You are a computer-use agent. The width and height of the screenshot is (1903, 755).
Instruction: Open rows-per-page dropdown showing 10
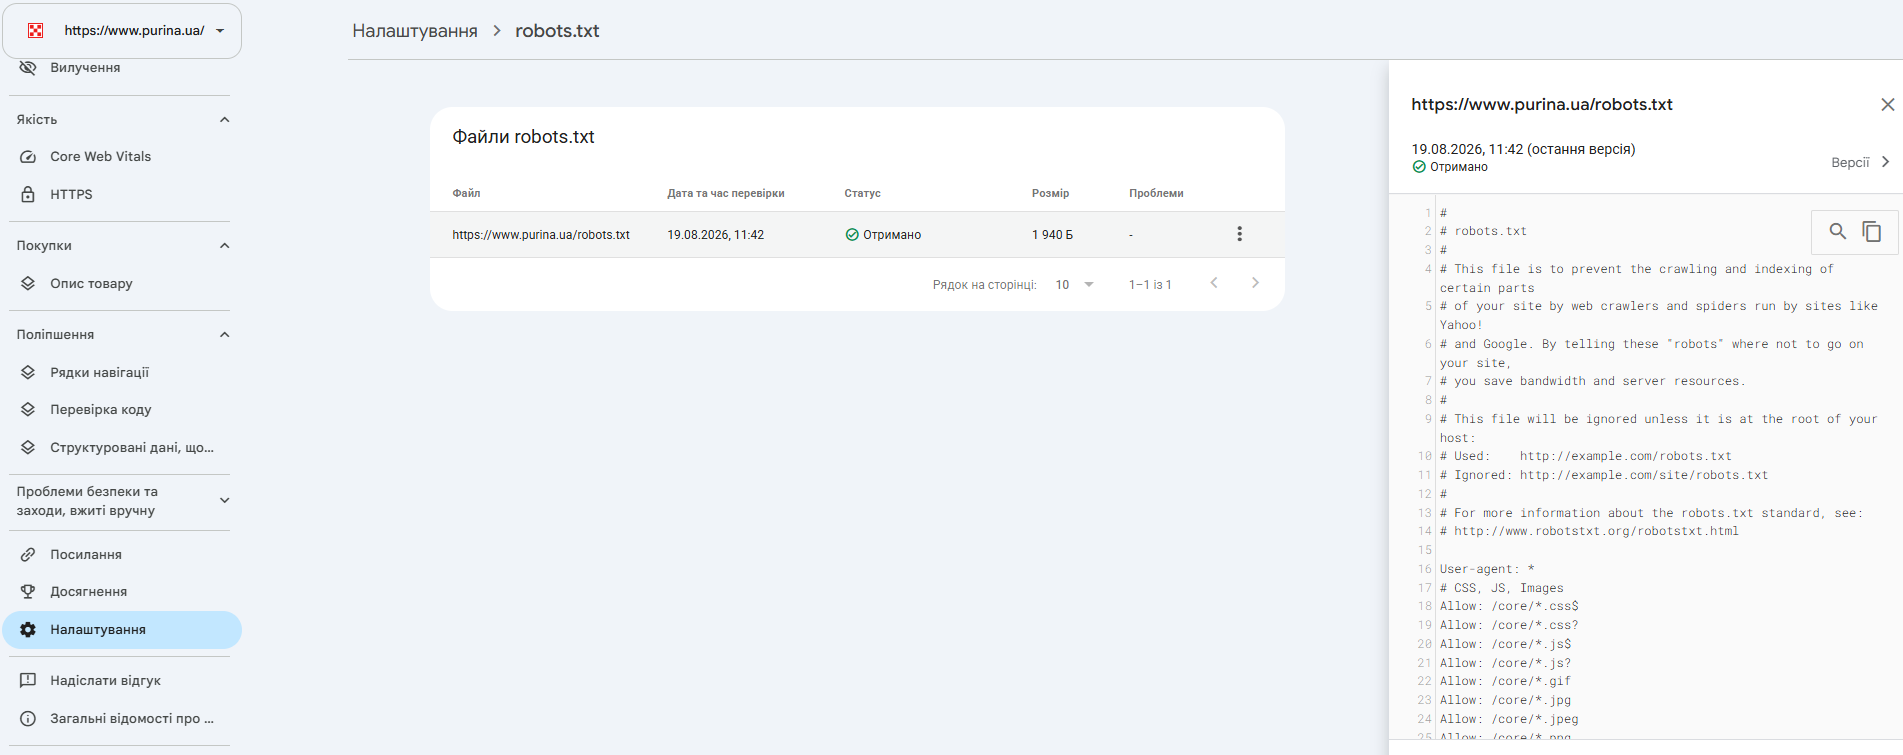[1075, 285]
